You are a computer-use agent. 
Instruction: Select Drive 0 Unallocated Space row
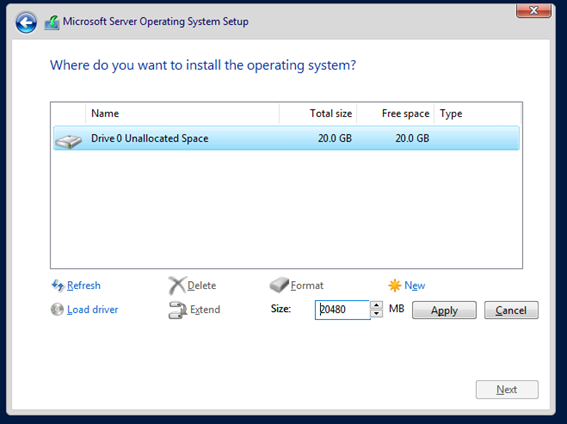(286, 138)
